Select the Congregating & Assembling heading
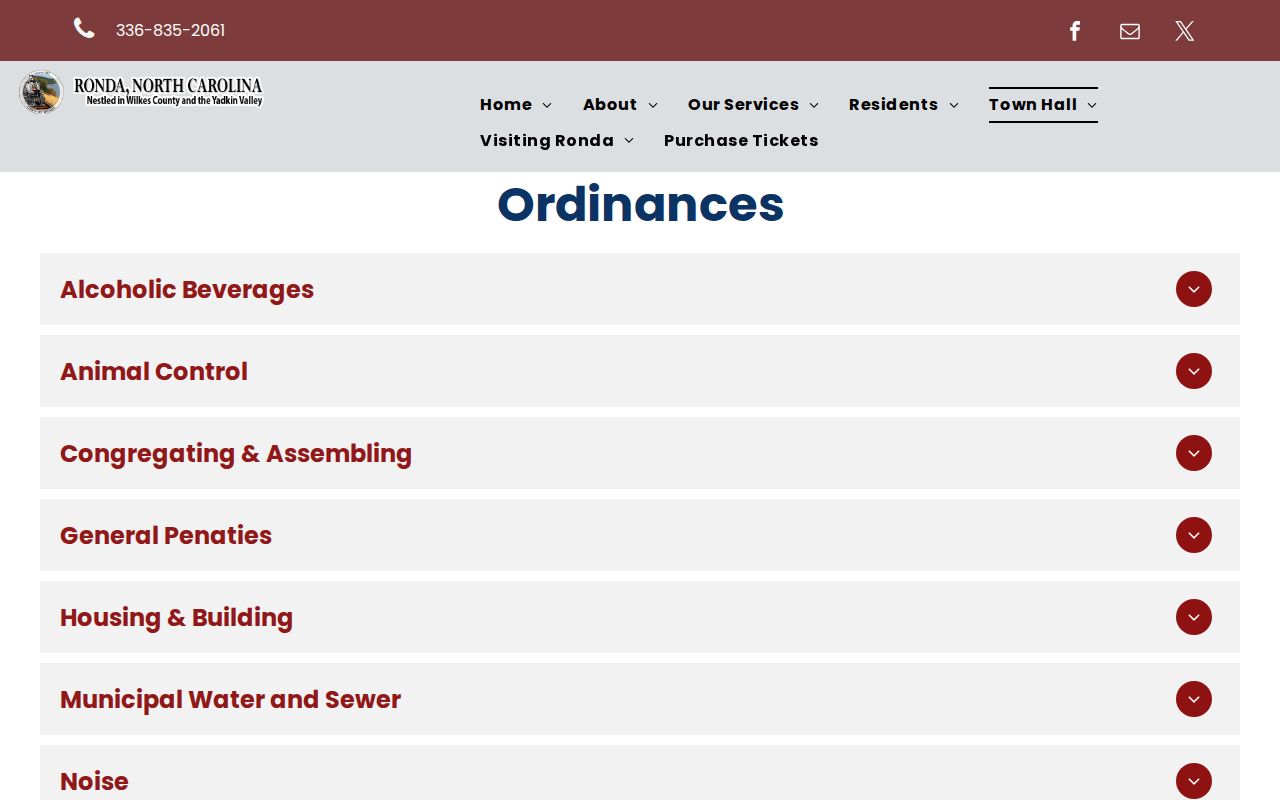 coord(236,453)
